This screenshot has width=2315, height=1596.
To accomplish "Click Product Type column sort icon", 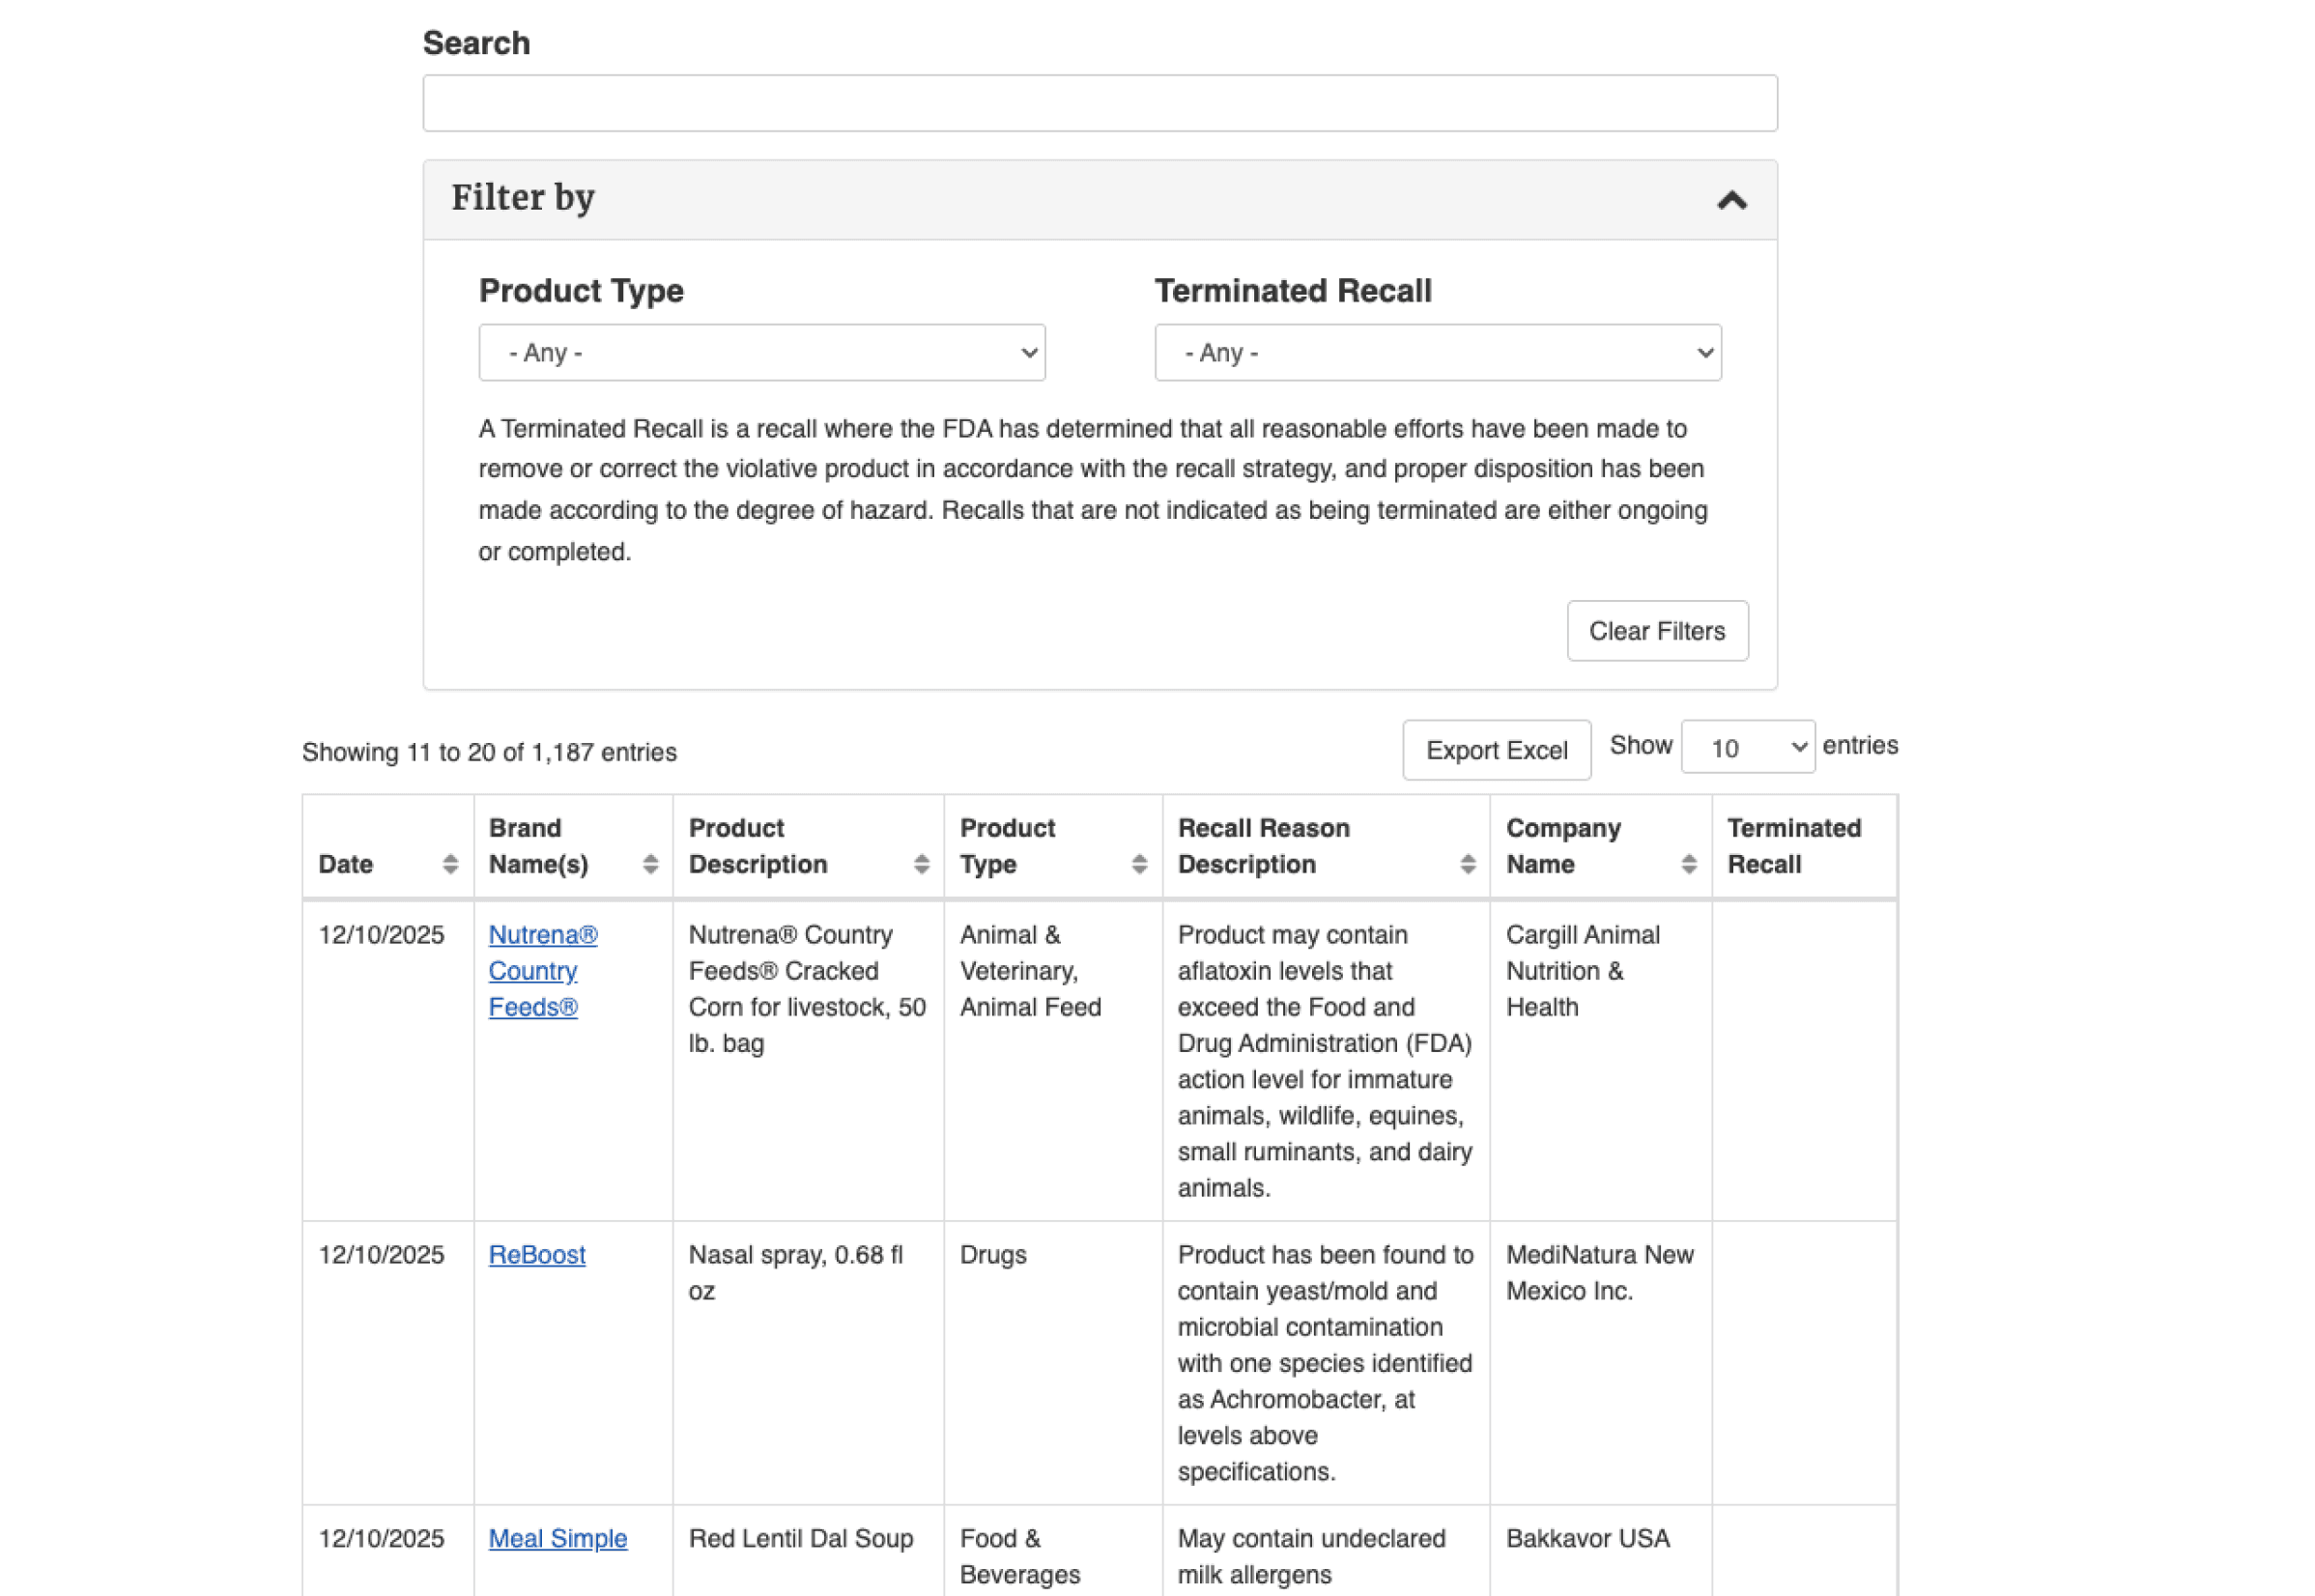I will (x=1139, y=864).
